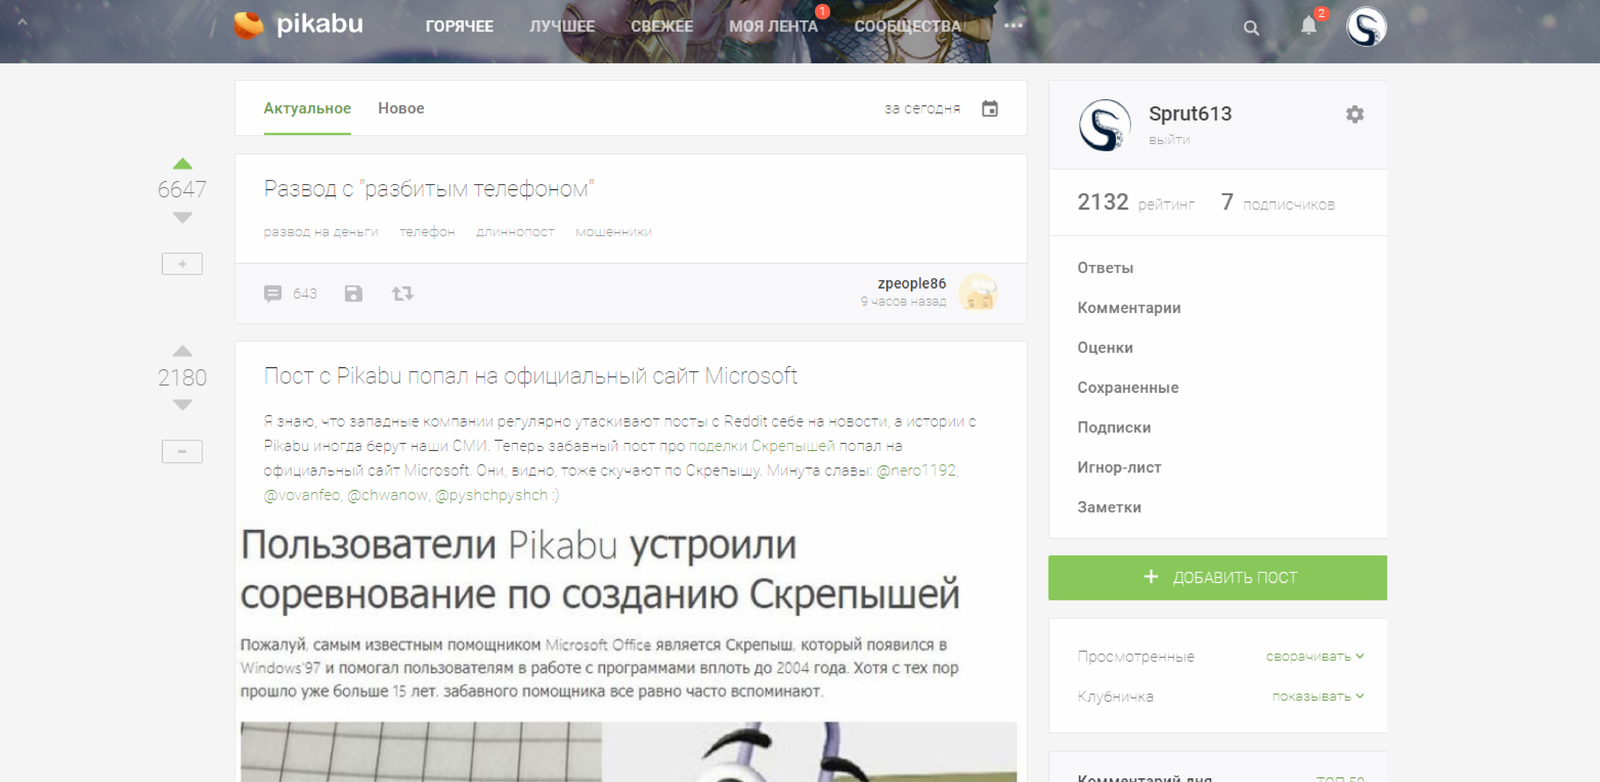1600x782 pixels.
Task: Click the embedded headline 'Пользователи Pikabu устроили соревнование'
Action: tap(600, 569)
